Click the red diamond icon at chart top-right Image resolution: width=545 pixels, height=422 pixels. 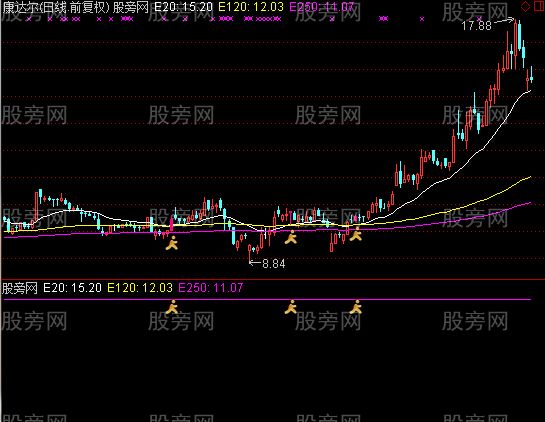[x=526, y=6]
